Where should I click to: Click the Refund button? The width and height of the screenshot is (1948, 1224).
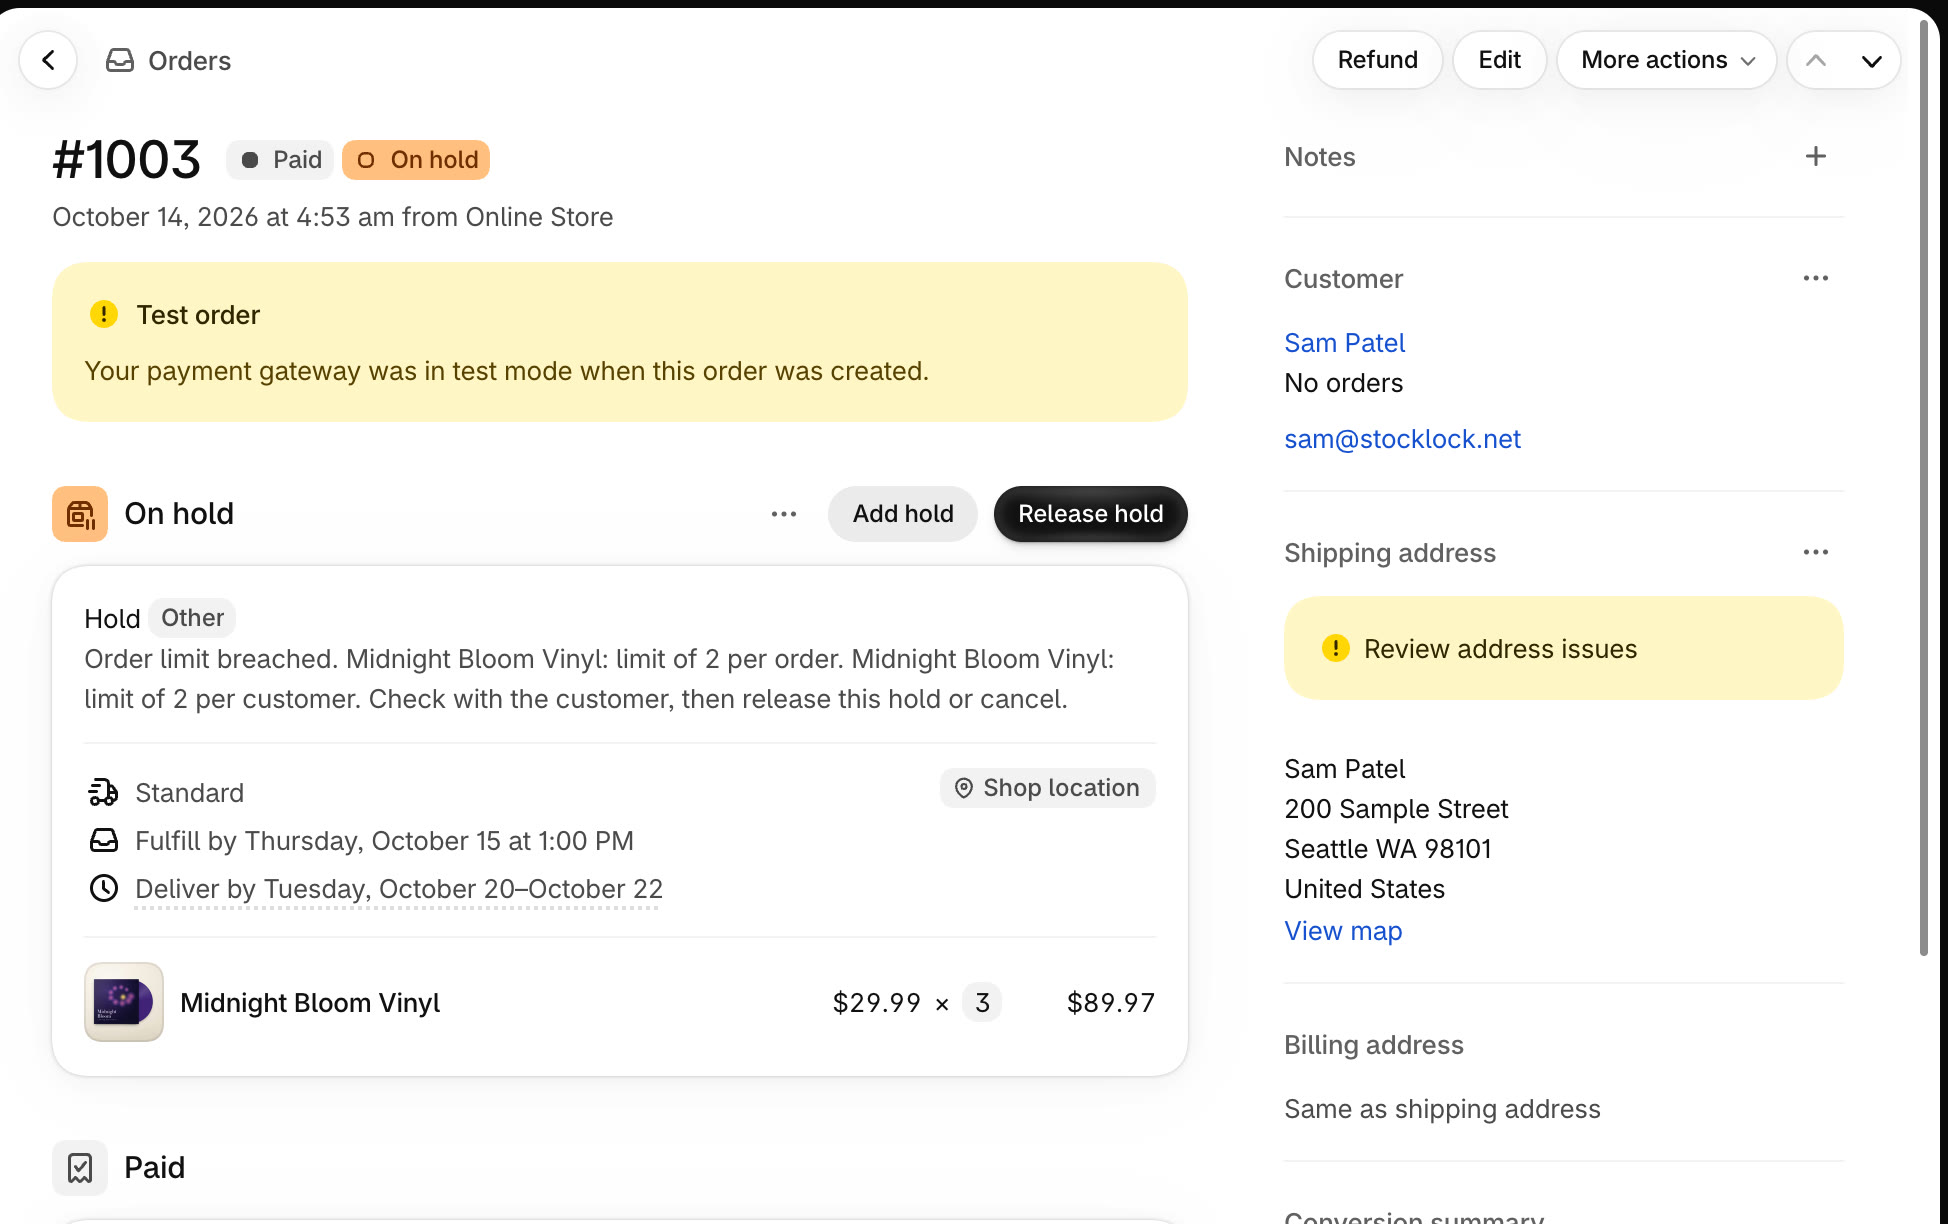coord(1377,60)
